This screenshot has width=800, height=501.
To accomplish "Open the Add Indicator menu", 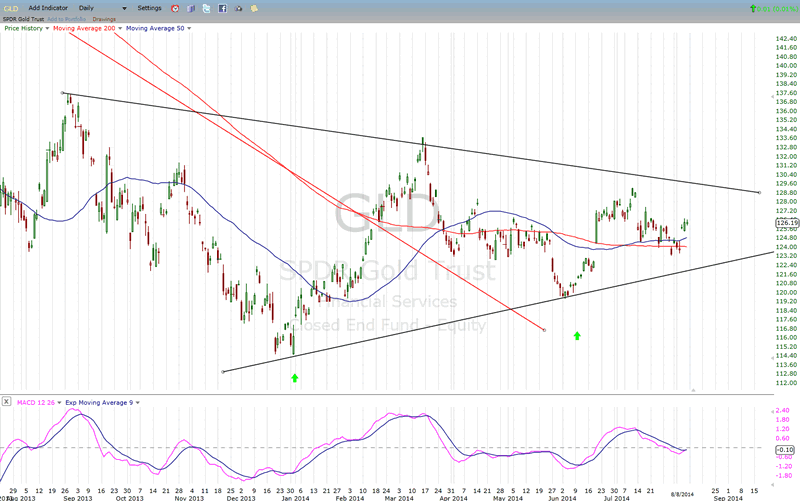I will point(48,8).
